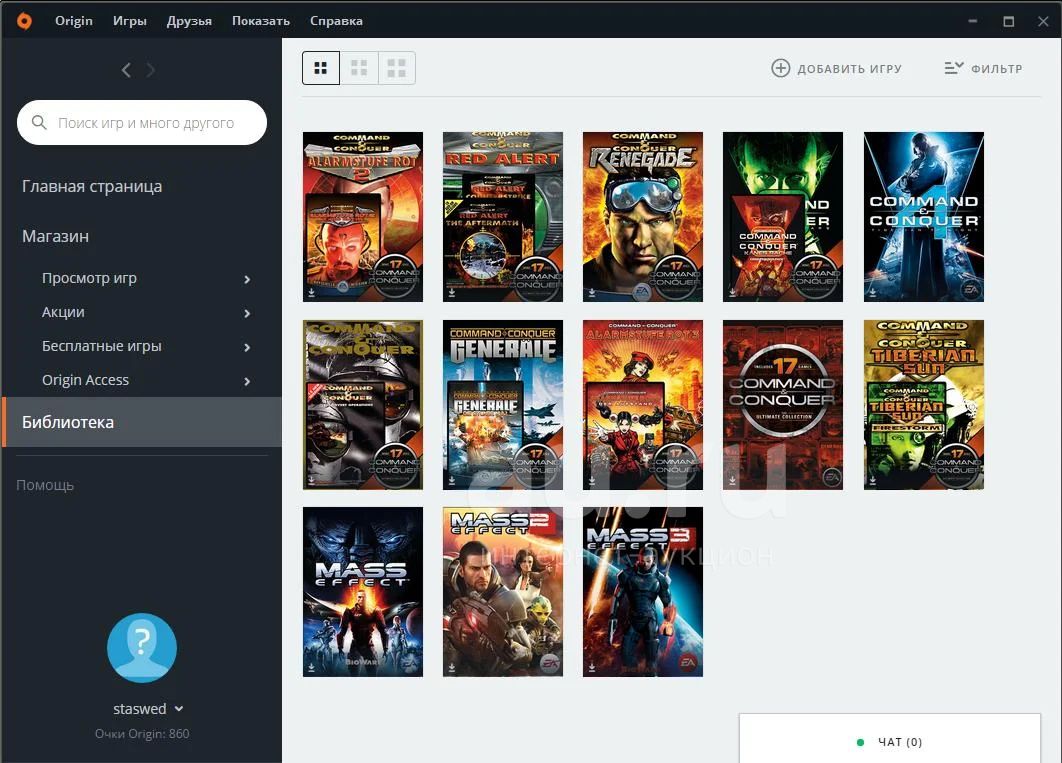Viewport: 1062px width, 763px height.
Task: Select the medium tile grid view
Action: (x=358, y=68)
